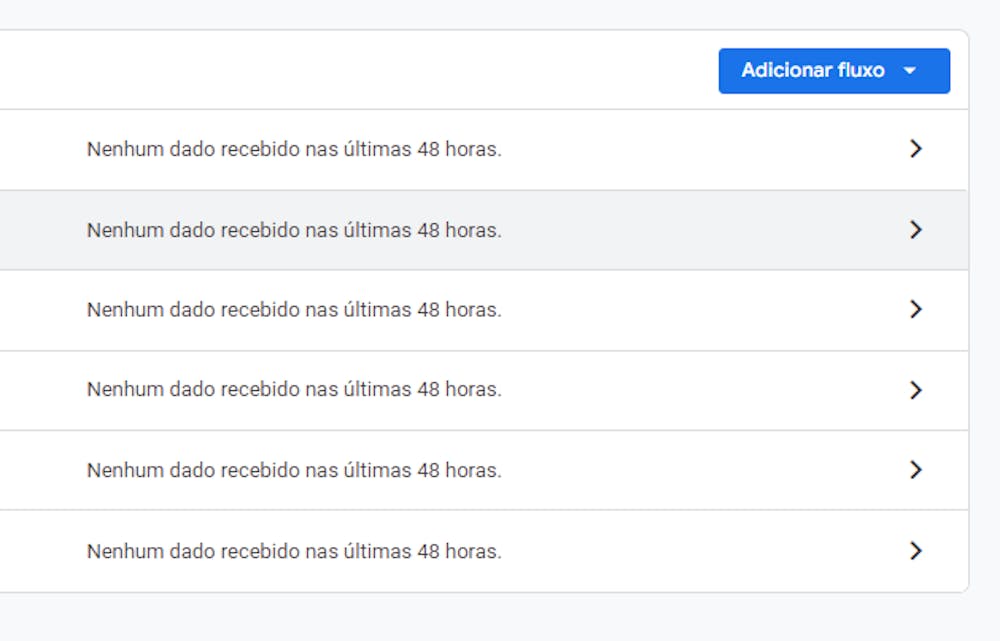Click fifth row's "Nenhum dado recebido" text
Screen dimensions: 1000x641
294,470
